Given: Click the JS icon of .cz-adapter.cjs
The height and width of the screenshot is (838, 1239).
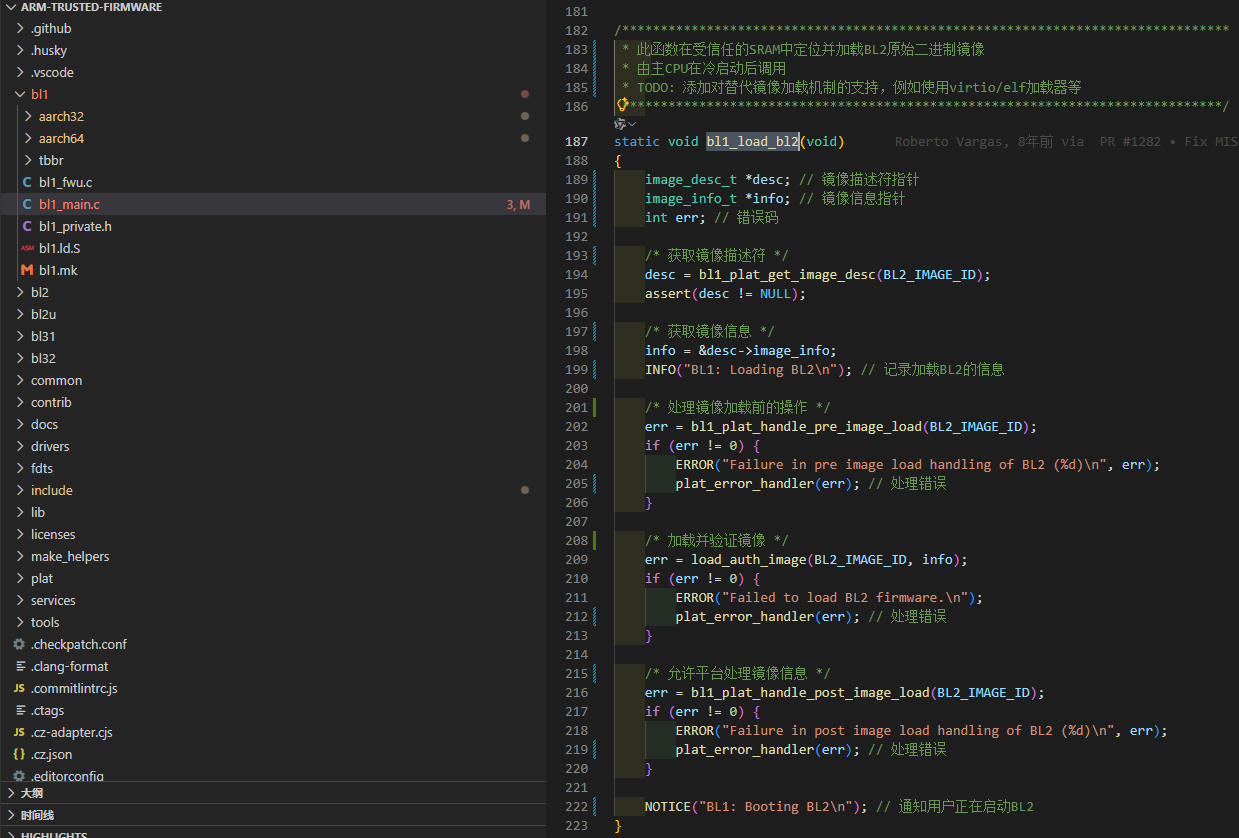Looking at the screenshot, I should [x=19, y=732].
